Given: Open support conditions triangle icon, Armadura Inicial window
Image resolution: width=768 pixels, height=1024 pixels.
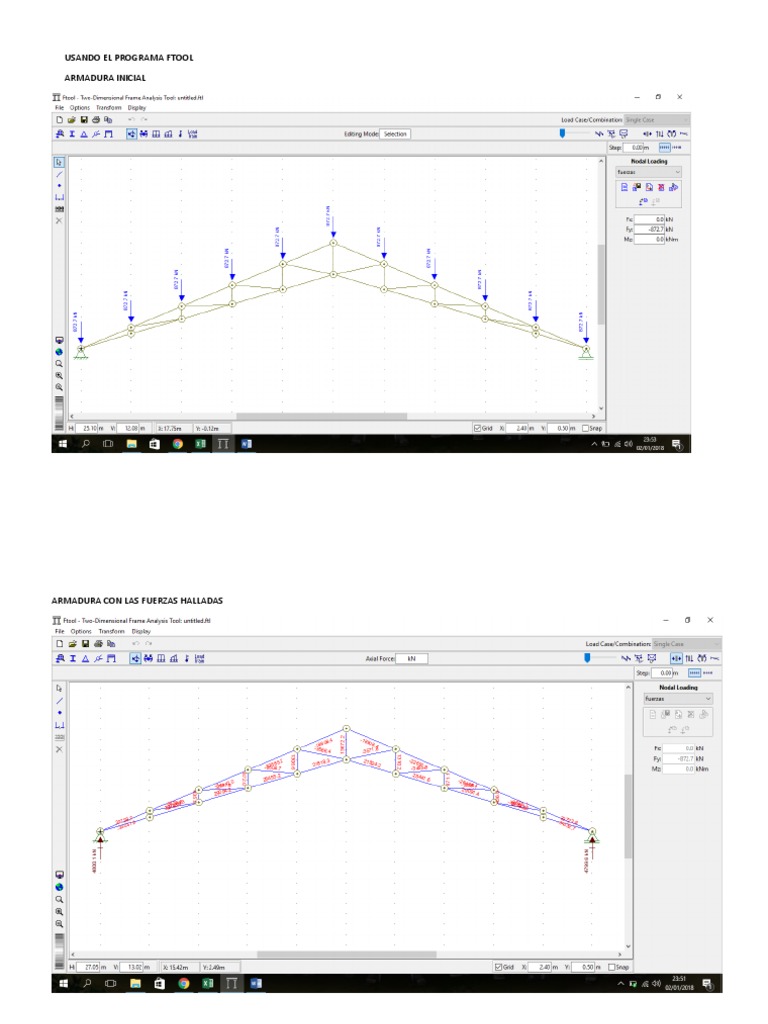Looking at the screenshot, I should point(84,134).
